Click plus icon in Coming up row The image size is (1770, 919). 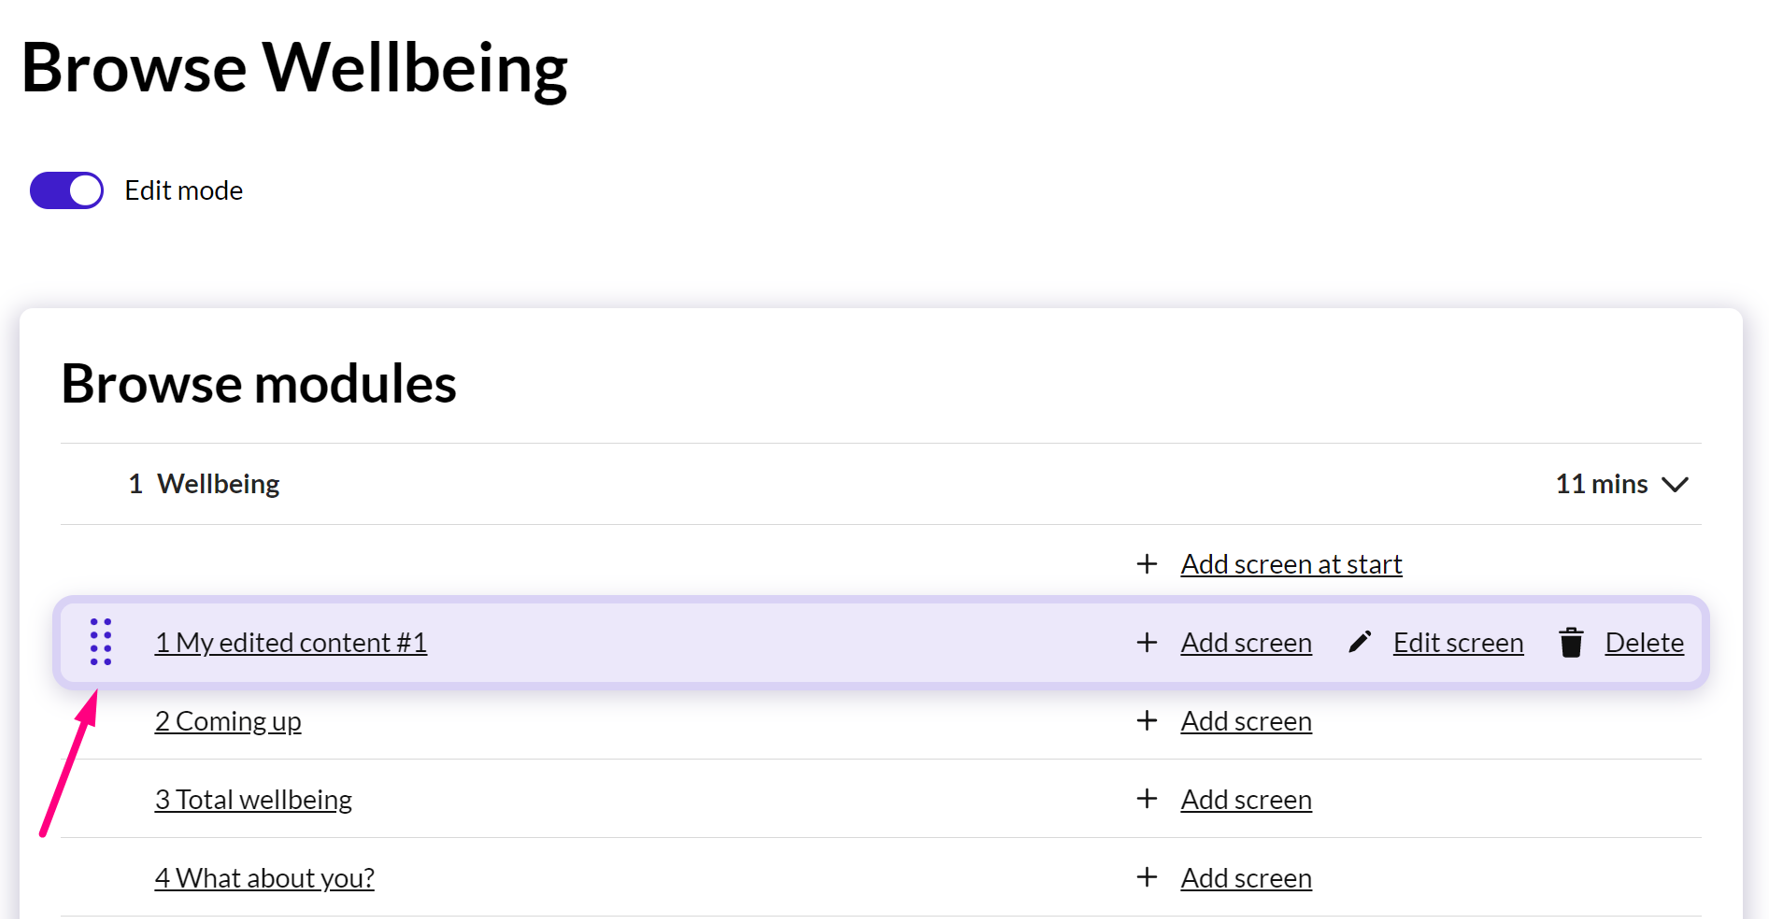click(x=1147, y=721)
